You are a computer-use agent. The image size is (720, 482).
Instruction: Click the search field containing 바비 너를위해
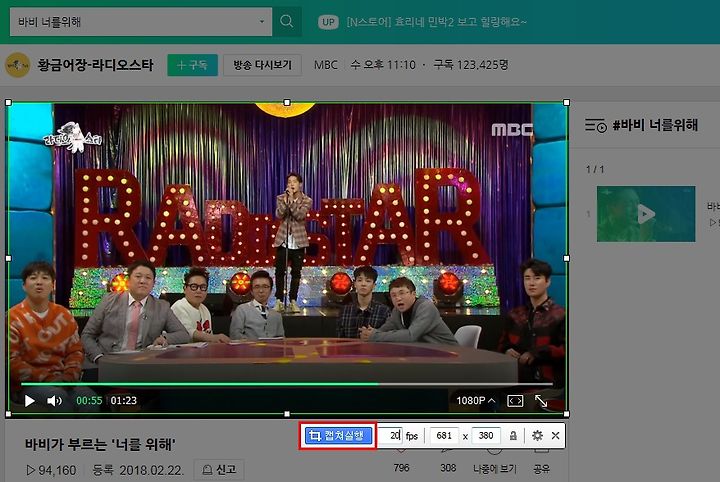point(141,22)
